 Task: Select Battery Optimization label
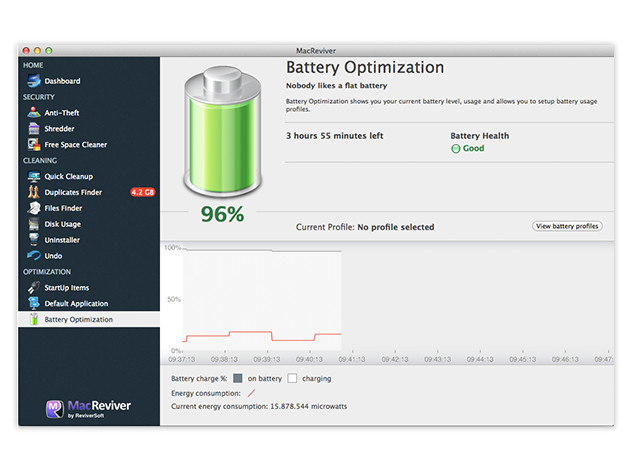click(78, 319)
